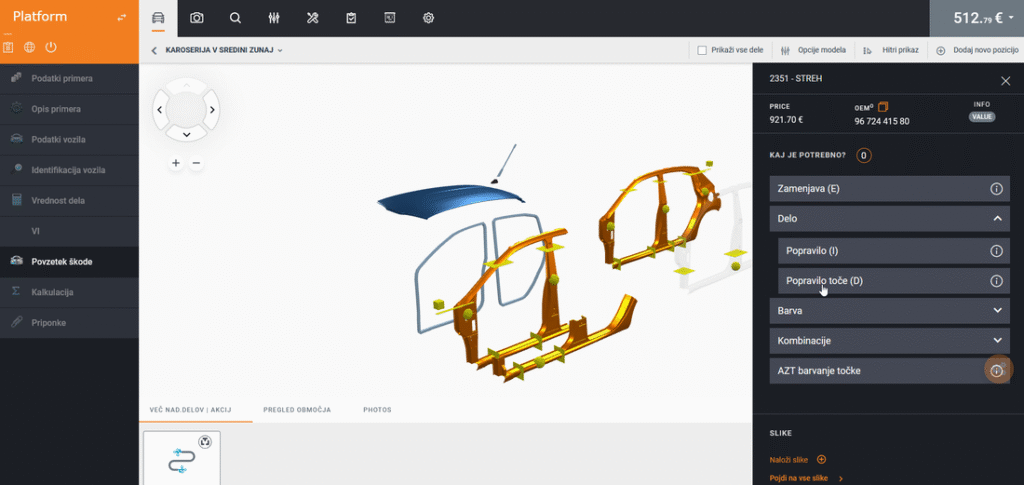Click Dodaj novo pozicijo button
The width and height of the screenshot is (1024, 485).
975,50
